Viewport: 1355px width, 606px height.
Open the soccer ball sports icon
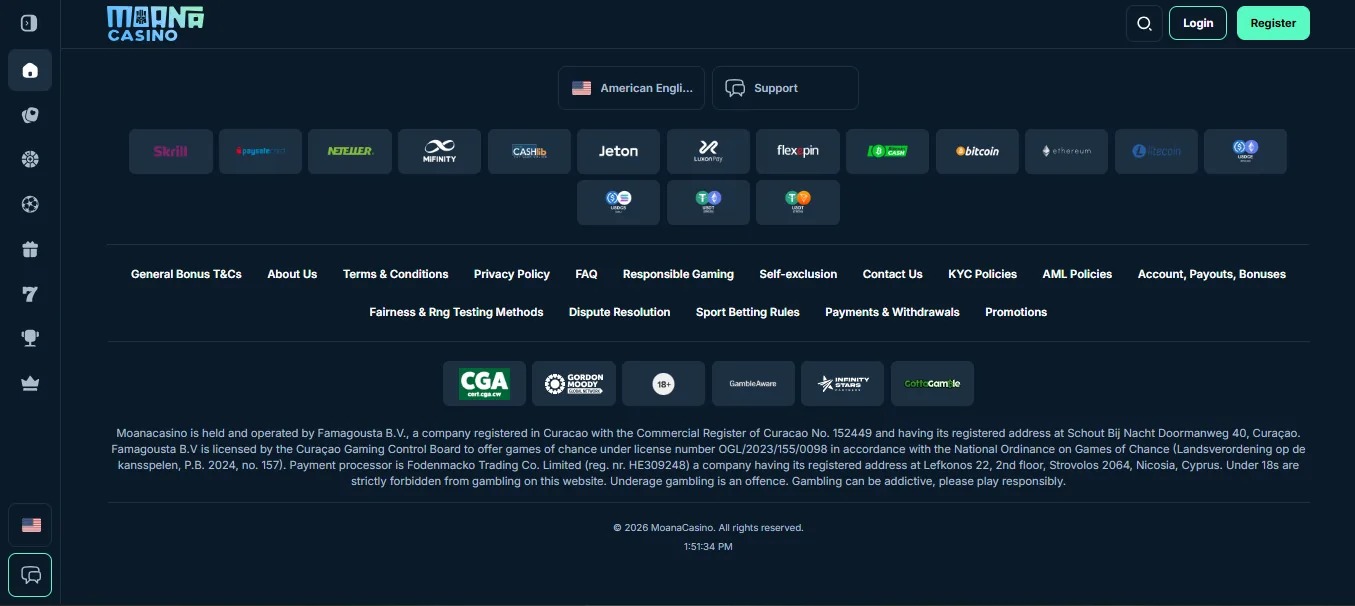click(30, 204)
